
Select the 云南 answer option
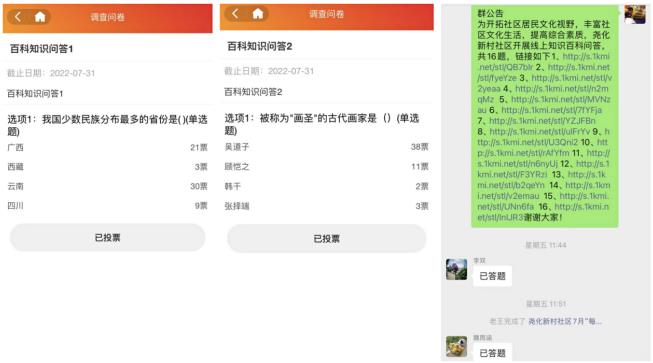coord(107,186)
